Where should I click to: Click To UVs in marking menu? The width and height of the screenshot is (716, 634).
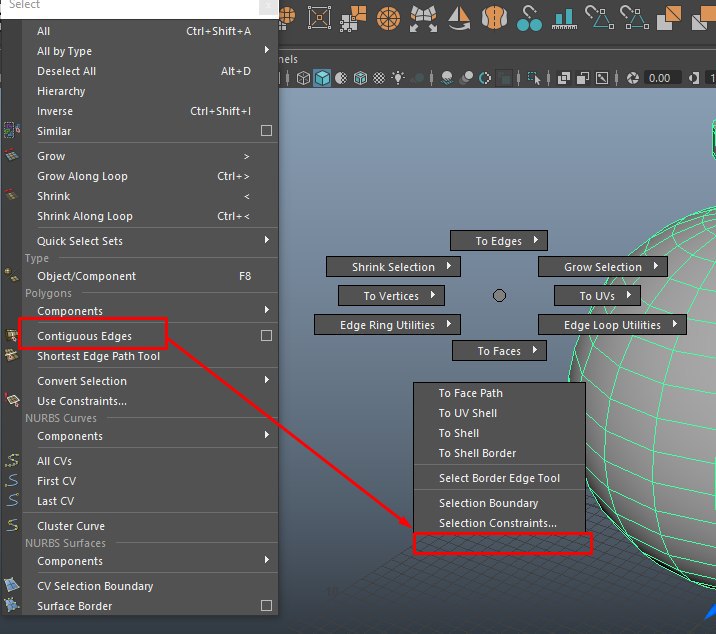tap(597, 296)
